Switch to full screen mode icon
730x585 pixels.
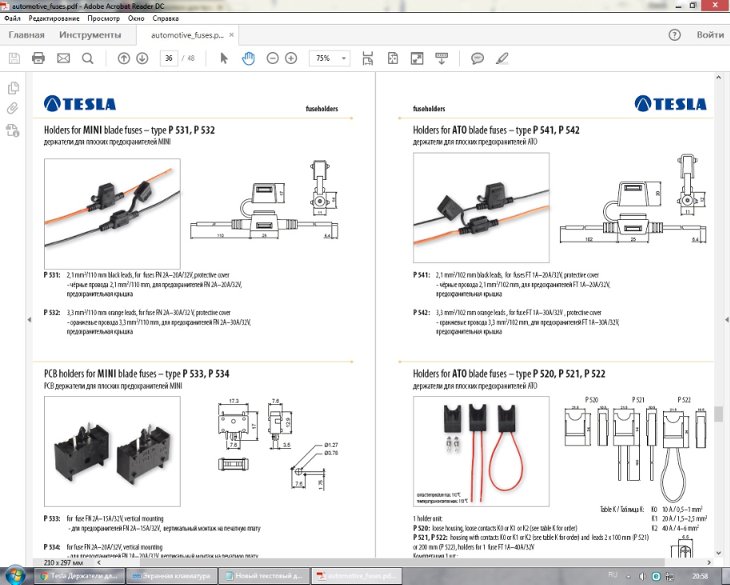pyautogui.click(x=417, y=58)
